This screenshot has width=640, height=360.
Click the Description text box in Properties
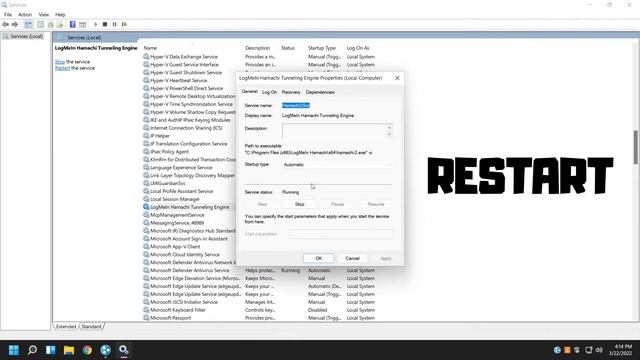(337, 131)
